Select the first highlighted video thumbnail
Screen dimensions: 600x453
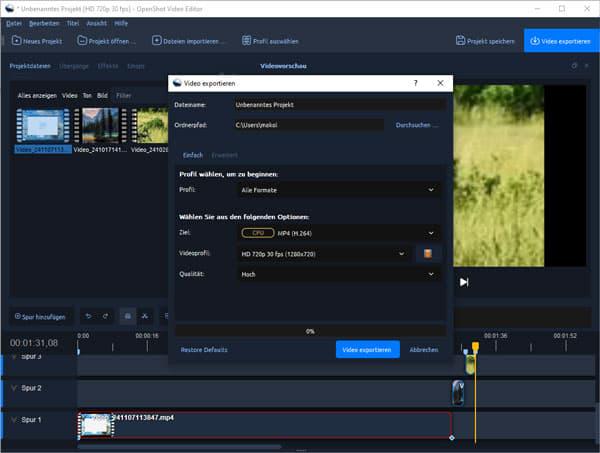tap(43, 130)
